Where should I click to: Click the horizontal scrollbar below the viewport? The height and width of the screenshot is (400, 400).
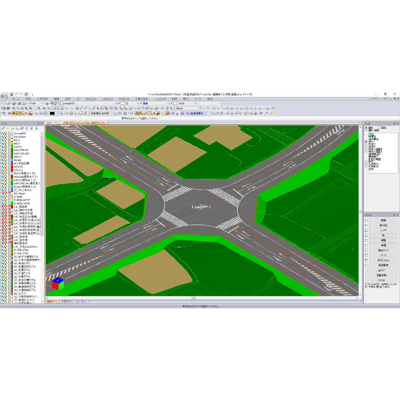click(x=202, y=298)
